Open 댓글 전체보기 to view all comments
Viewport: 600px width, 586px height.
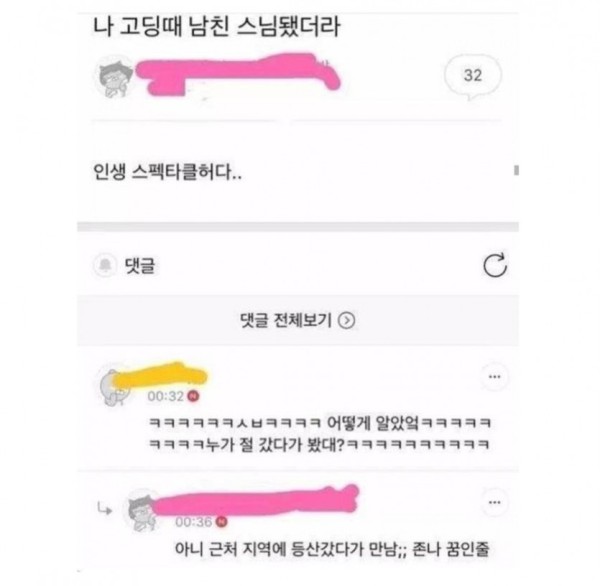tap(298, 320)
